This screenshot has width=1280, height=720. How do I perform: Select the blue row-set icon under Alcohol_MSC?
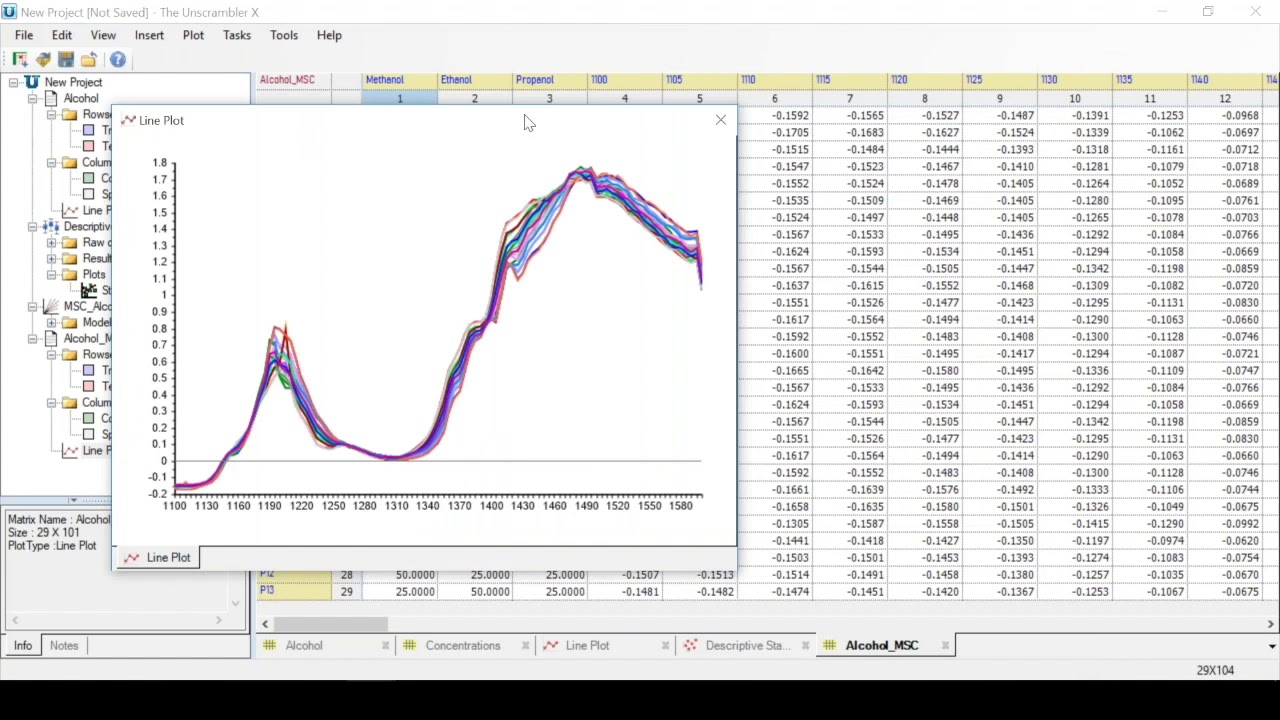point(89,370)
